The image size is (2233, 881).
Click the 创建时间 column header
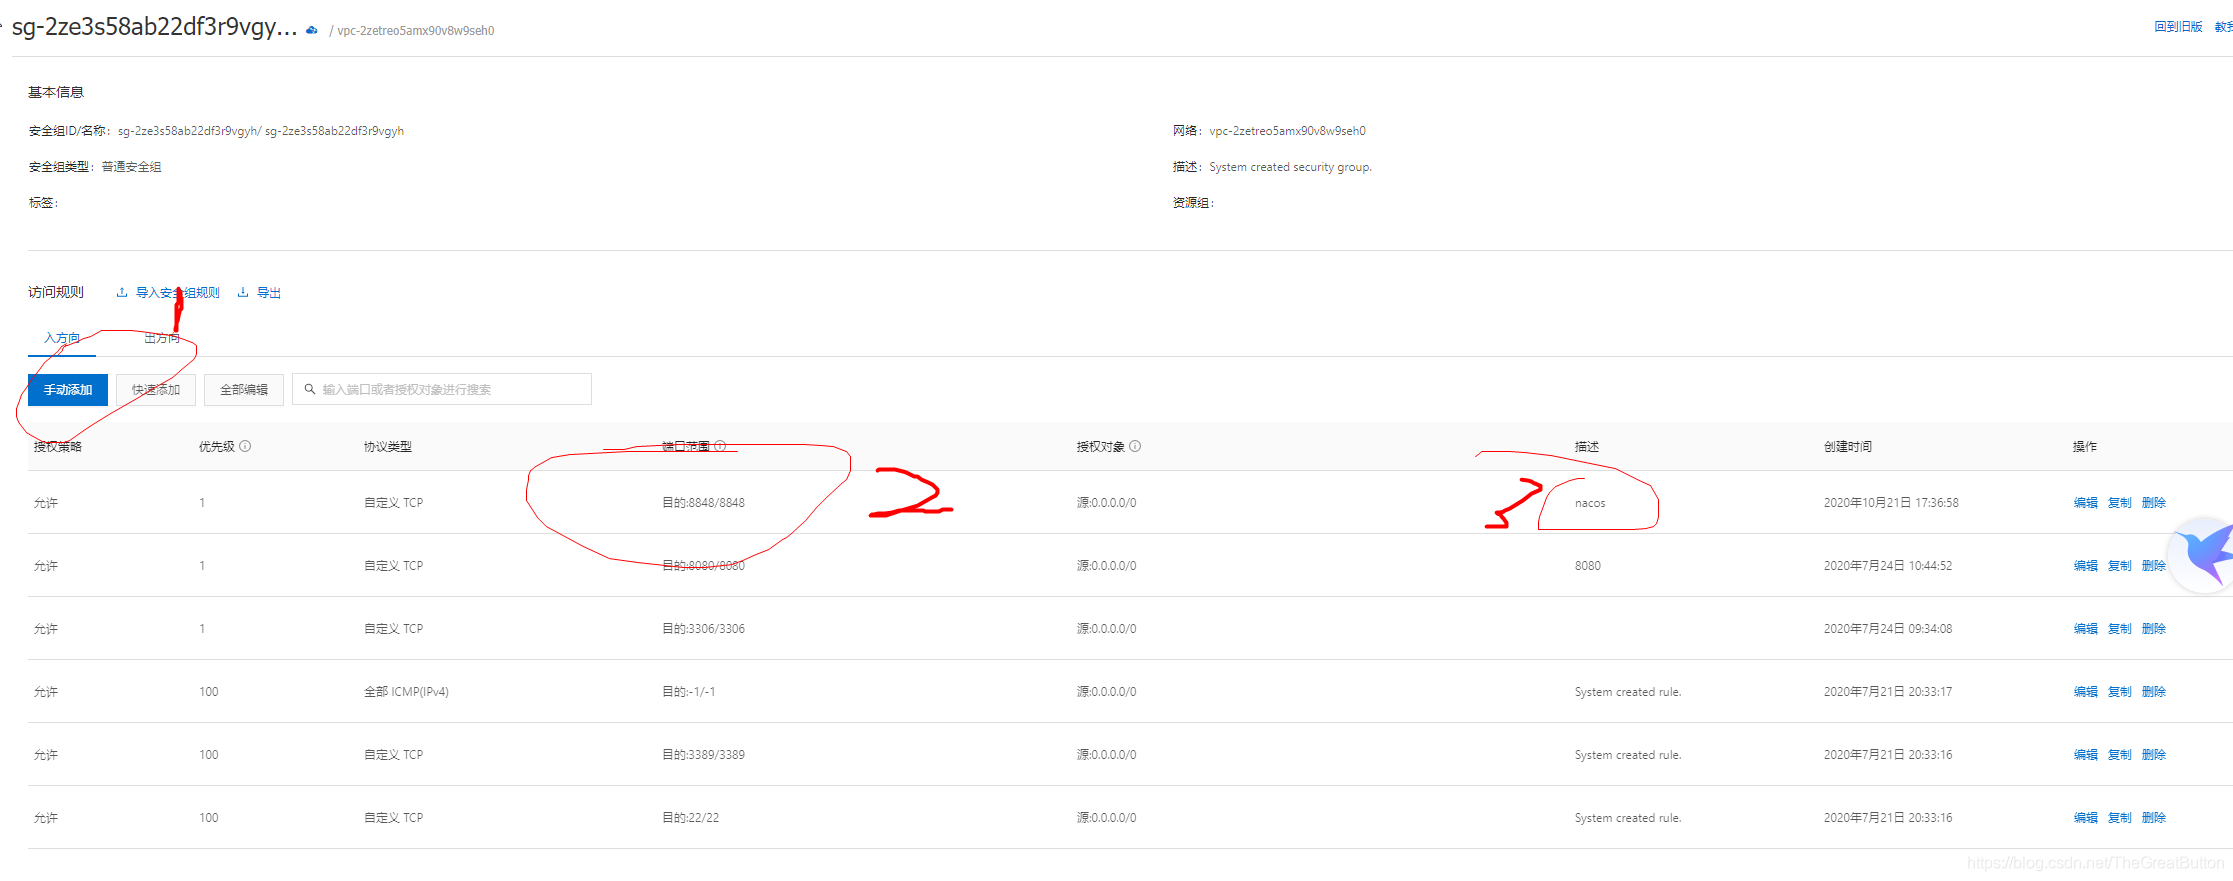(1848, 447)
